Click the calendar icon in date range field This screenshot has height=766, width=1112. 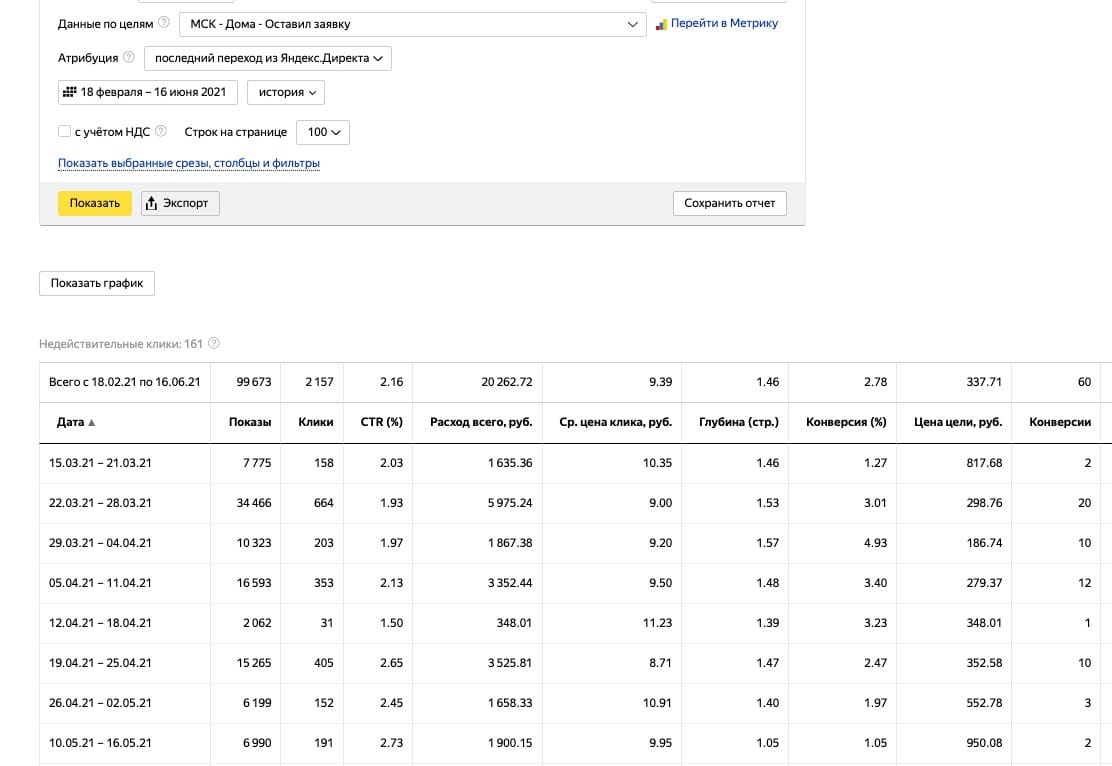[70, 92]
